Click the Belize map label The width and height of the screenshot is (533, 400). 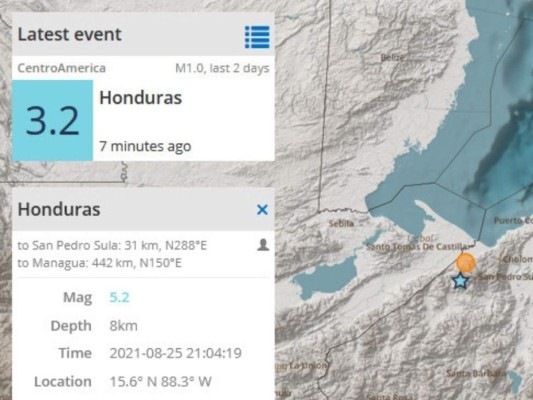coord(393,58)
